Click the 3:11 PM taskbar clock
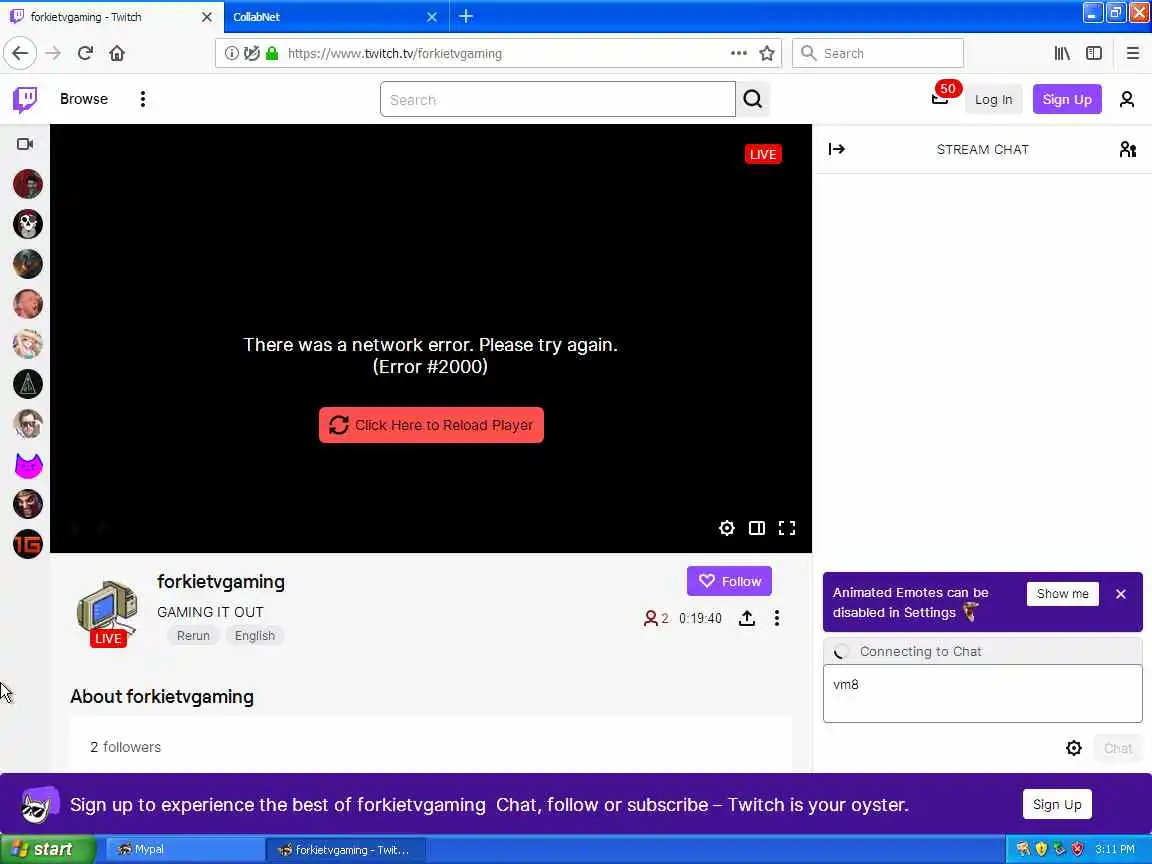The height and width of the screenshot is (864, 1152). click(x=1115, y=849)
